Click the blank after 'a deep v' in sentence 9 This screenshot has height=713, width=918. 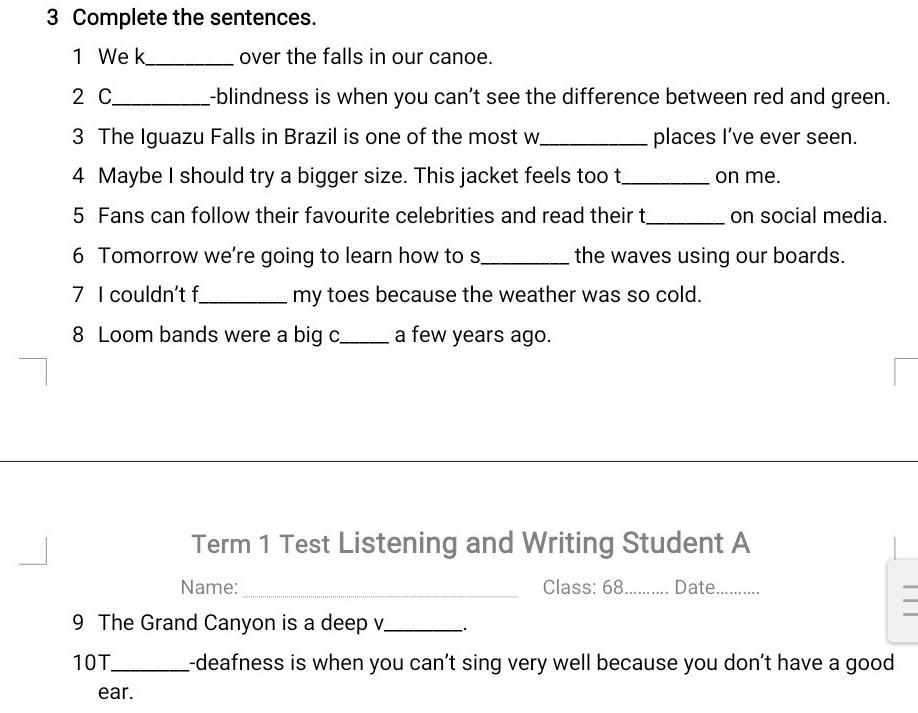(x=423, y=624)
